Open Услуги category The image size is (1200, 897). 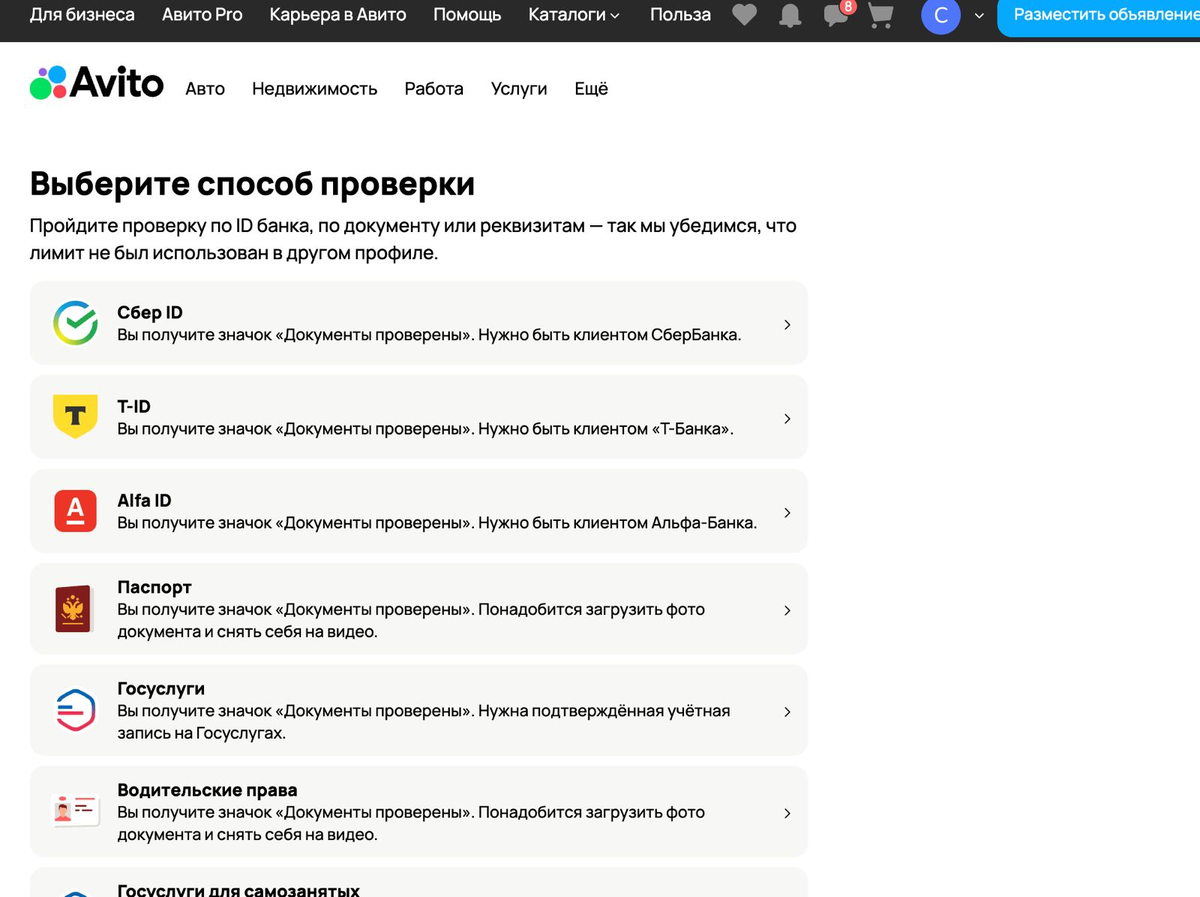click(519, 89)
